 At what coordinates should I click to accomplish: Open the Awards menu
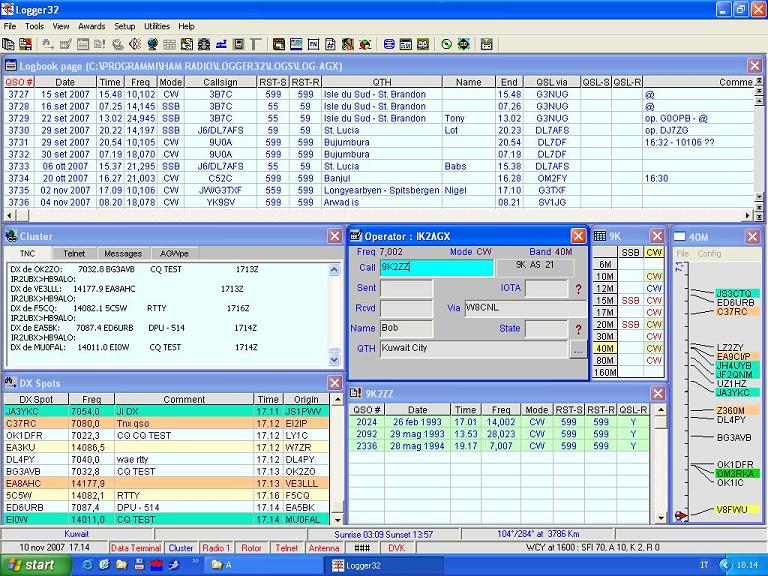91,26
